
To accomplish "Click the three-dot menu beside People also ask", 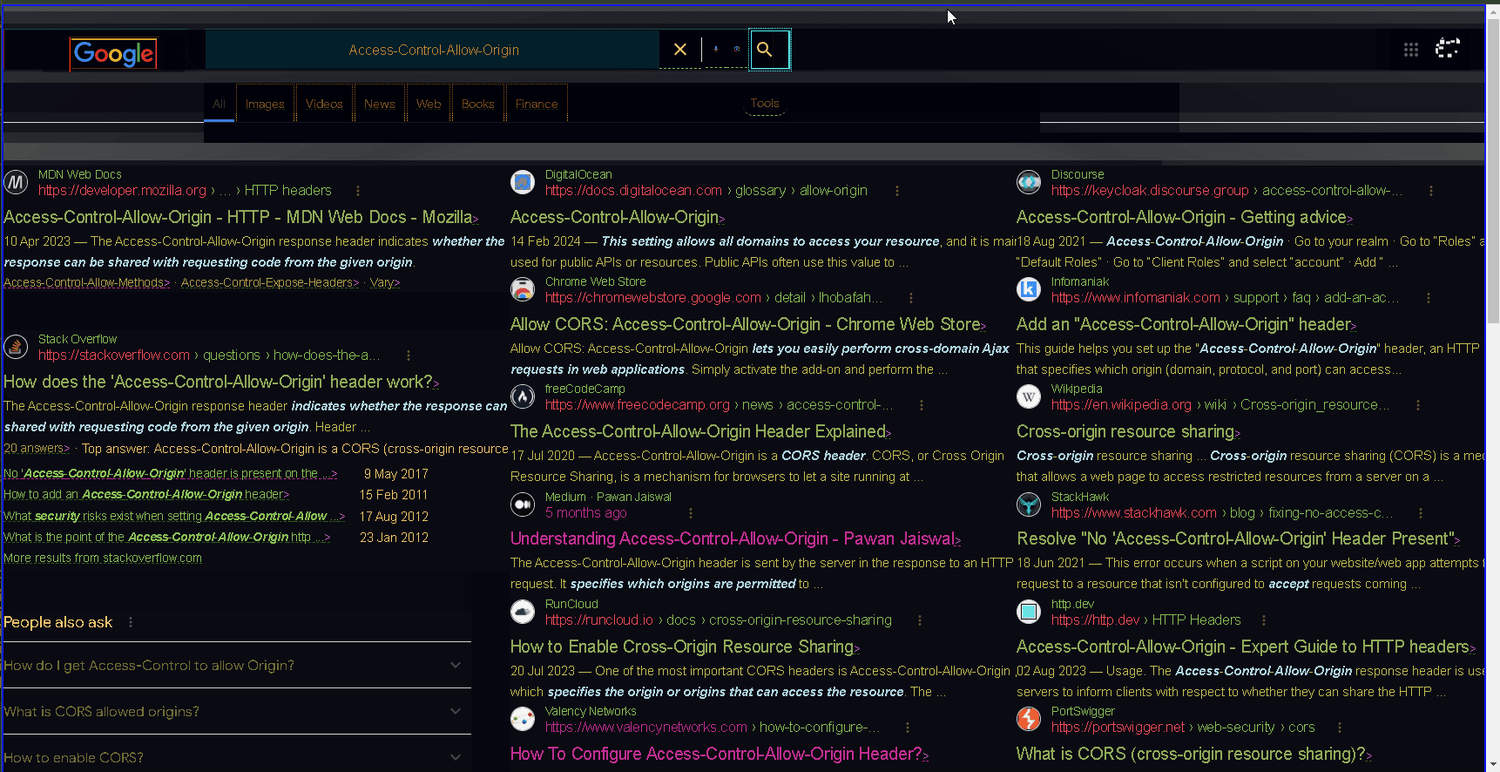I will [131, 622].
